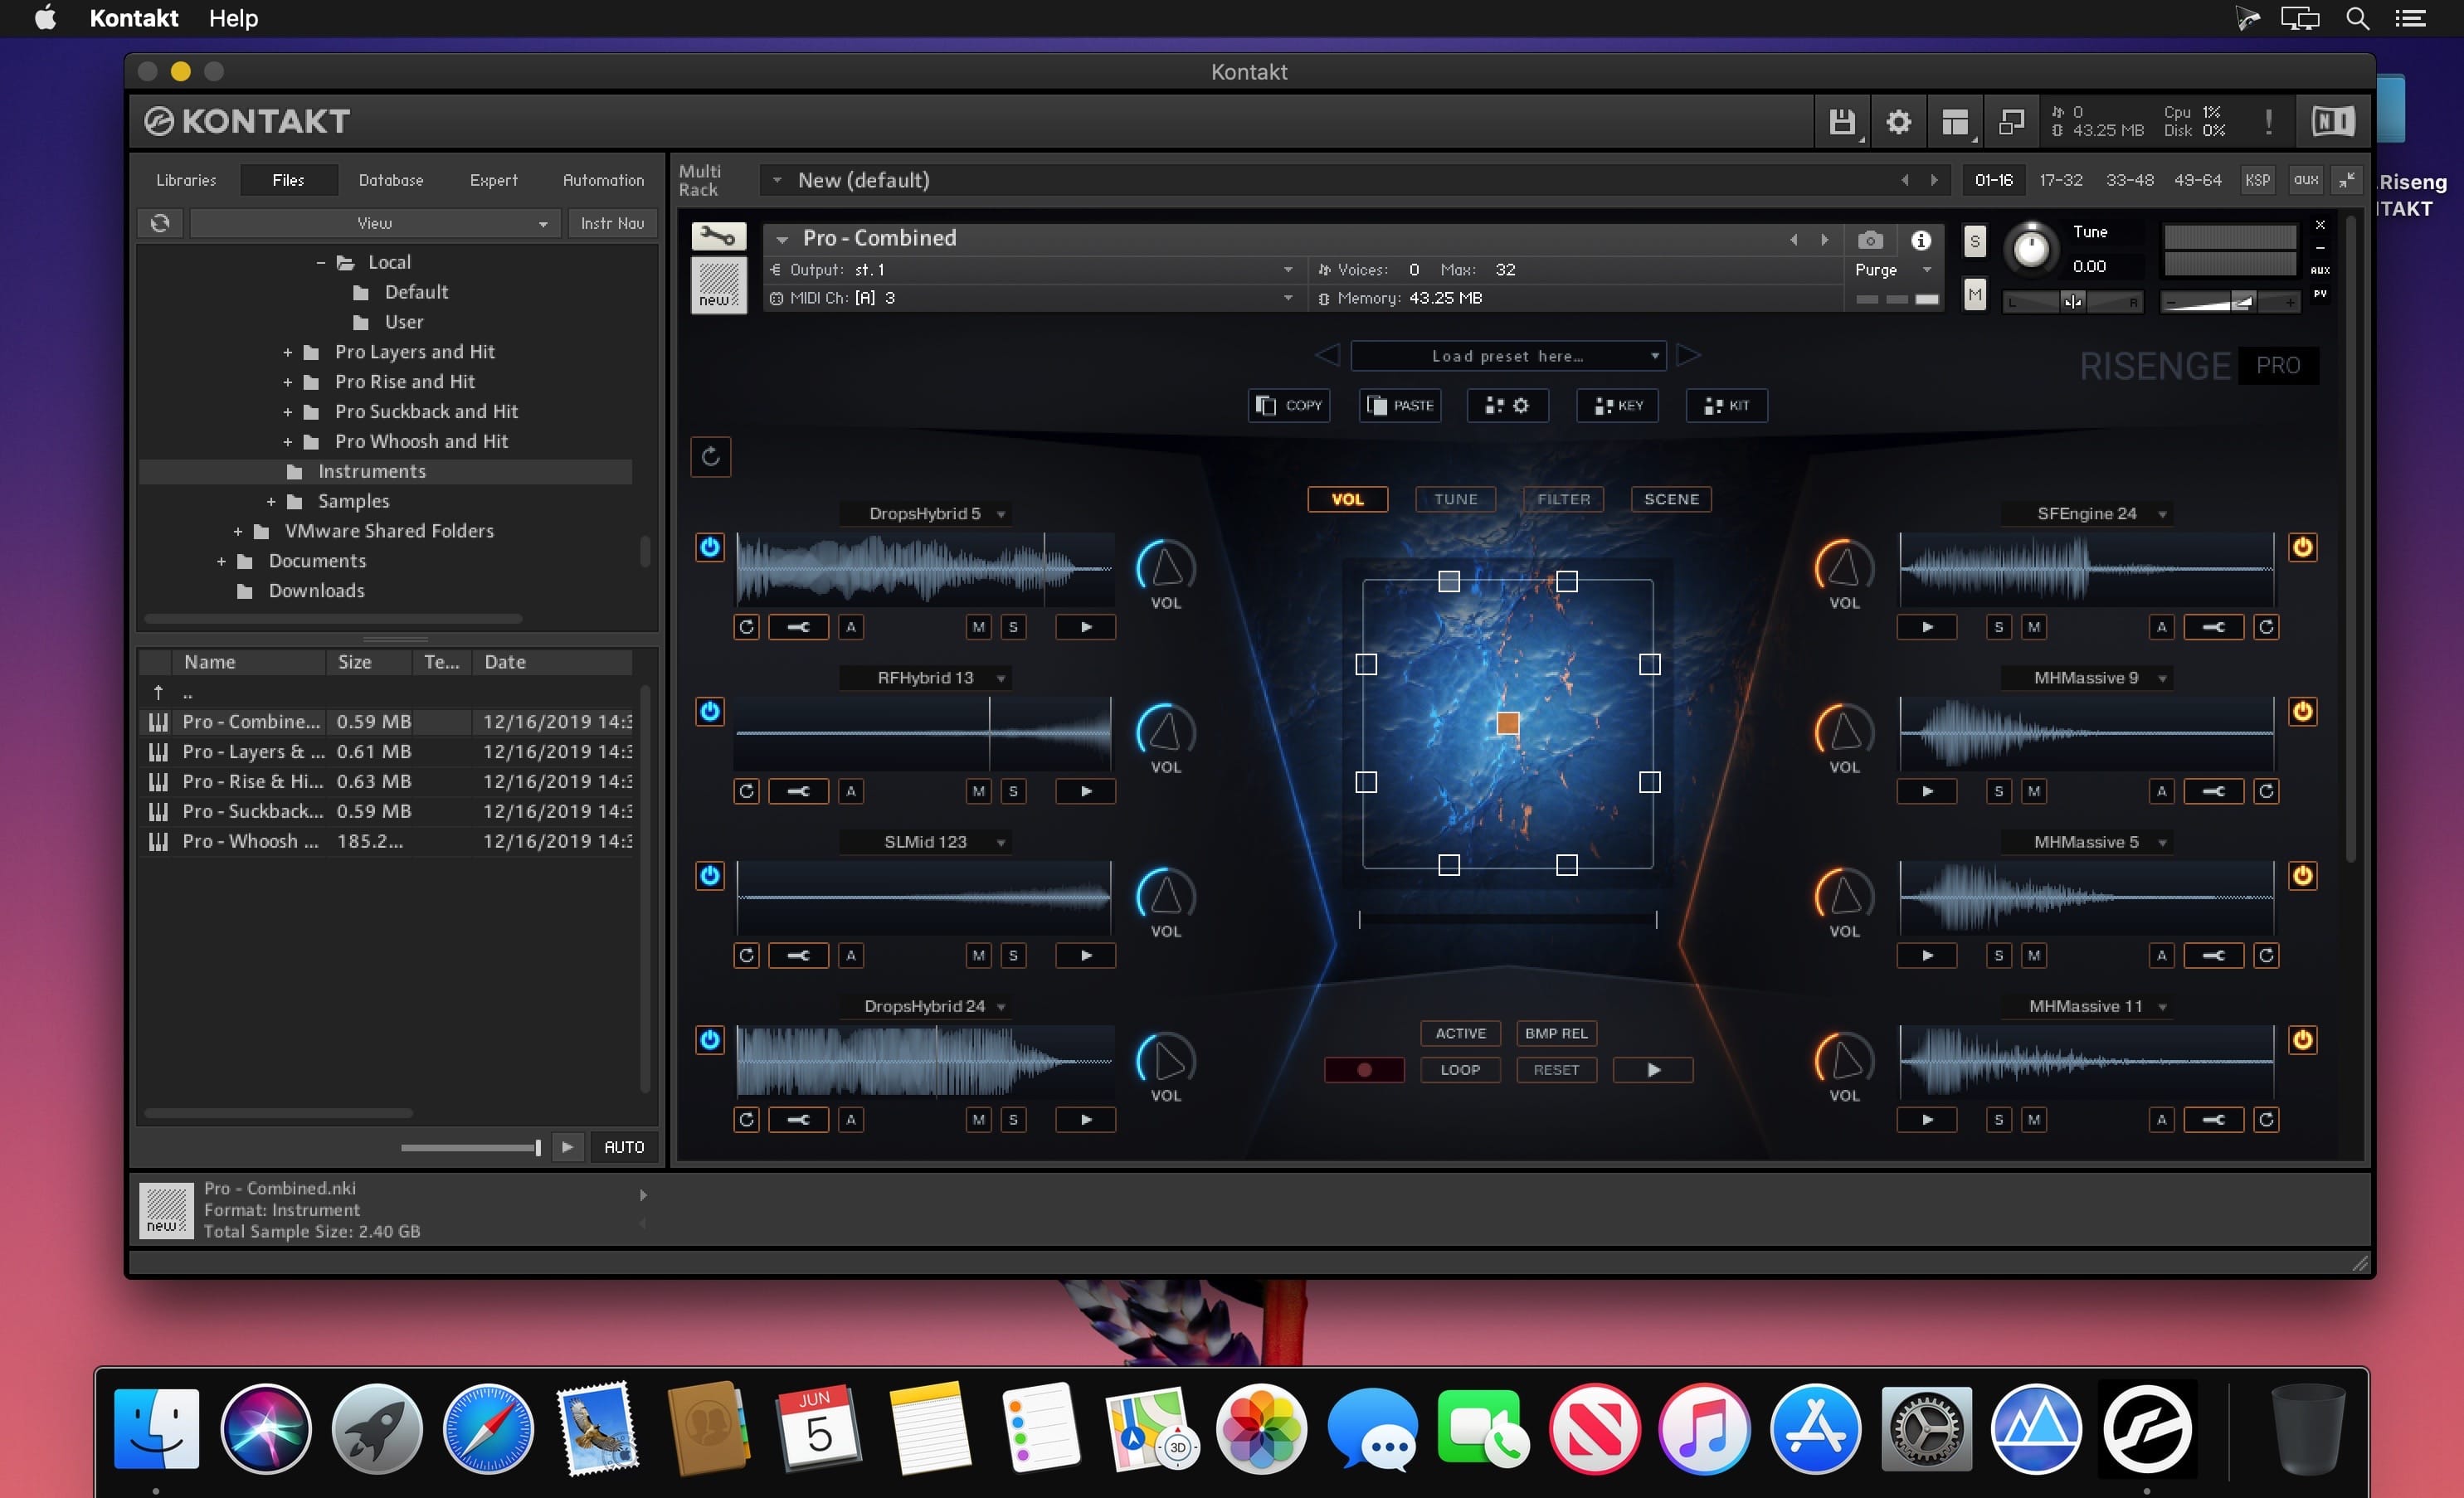Toggle power for SLMid 123 layer
2464x1498 pixels.
(710, 875)
